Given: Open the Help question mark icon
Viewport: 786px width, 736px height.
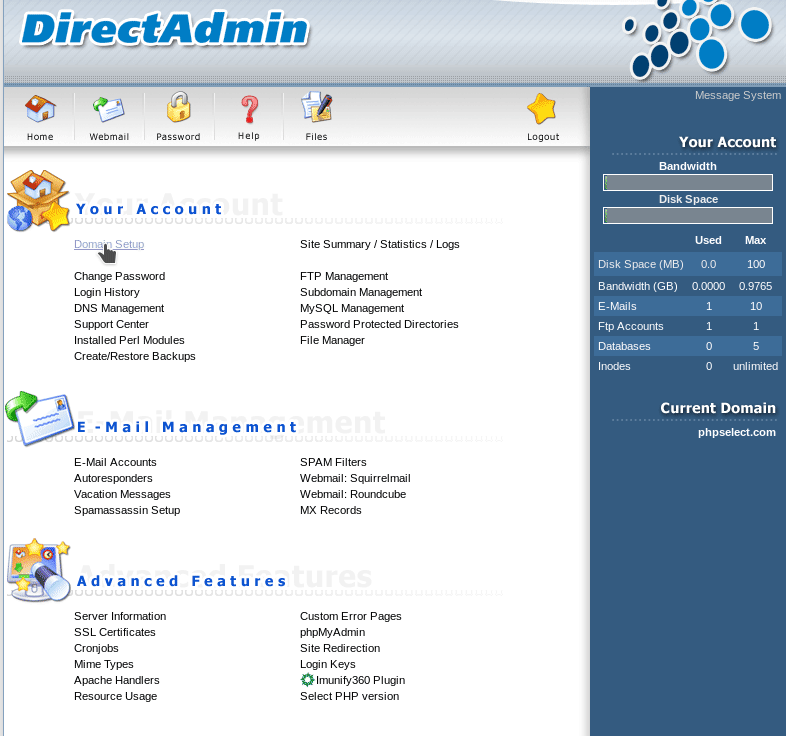Looking at the screenshot, I should click(249, 109).
